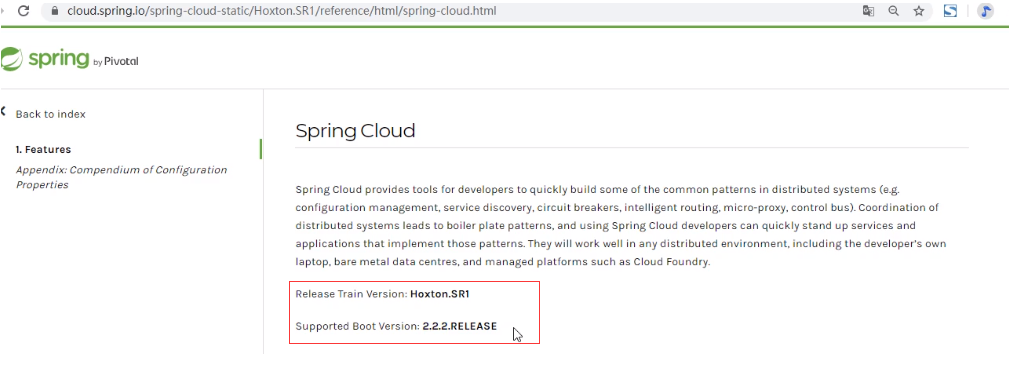Click the Spring Cloud page heading

tap(355, 131)
